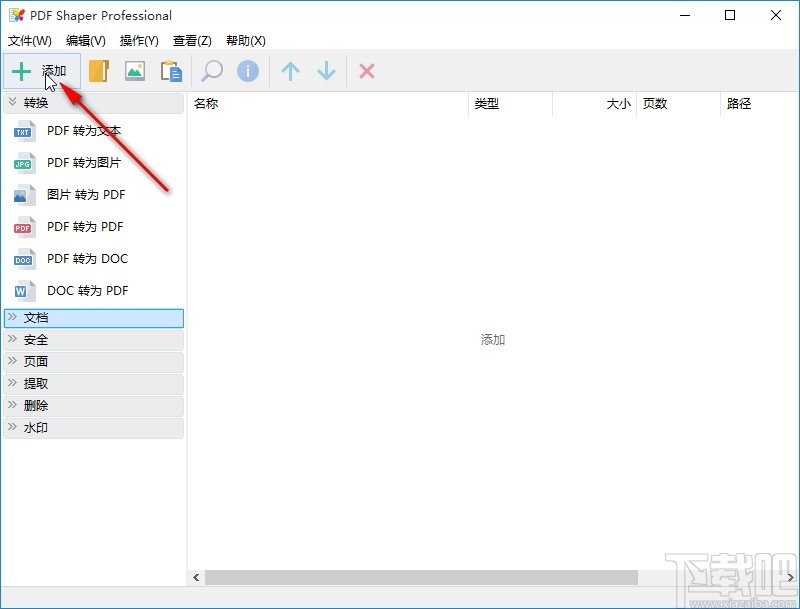Click the TXT icon beside PDF 转为文本
The image size is (800, 609).
click(x=24, y=131)
